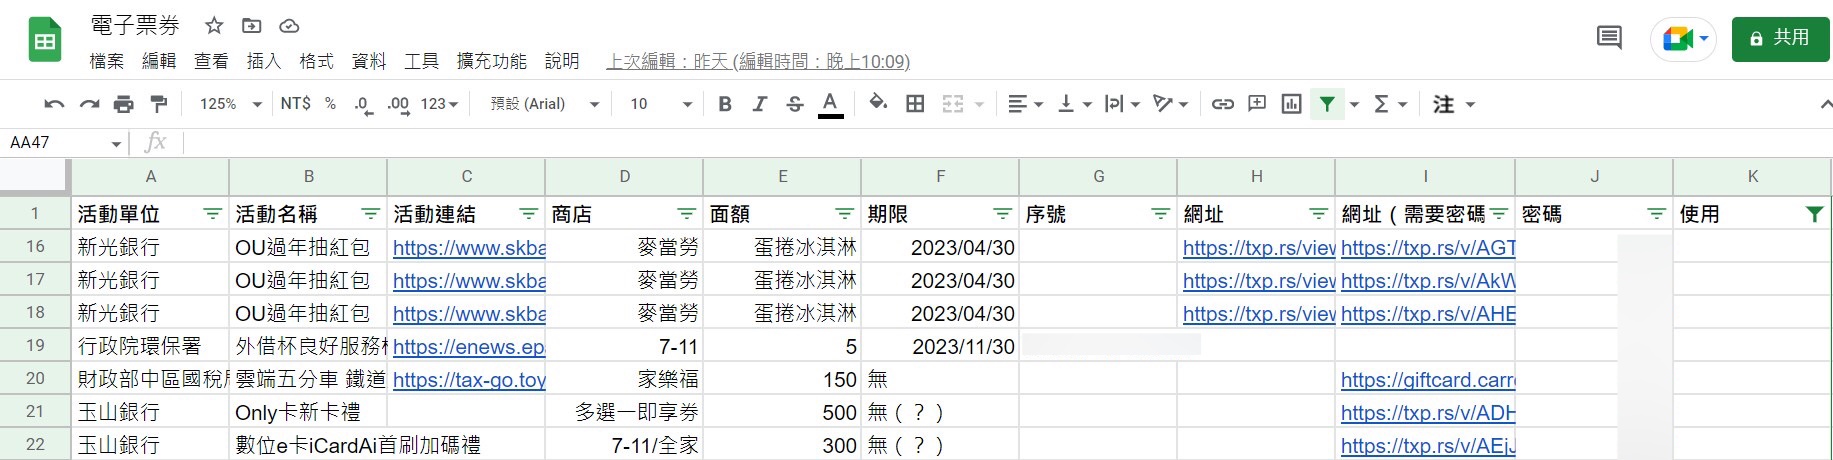
Task: Open filter views dropdown arrow
Action: [1354, 104]
